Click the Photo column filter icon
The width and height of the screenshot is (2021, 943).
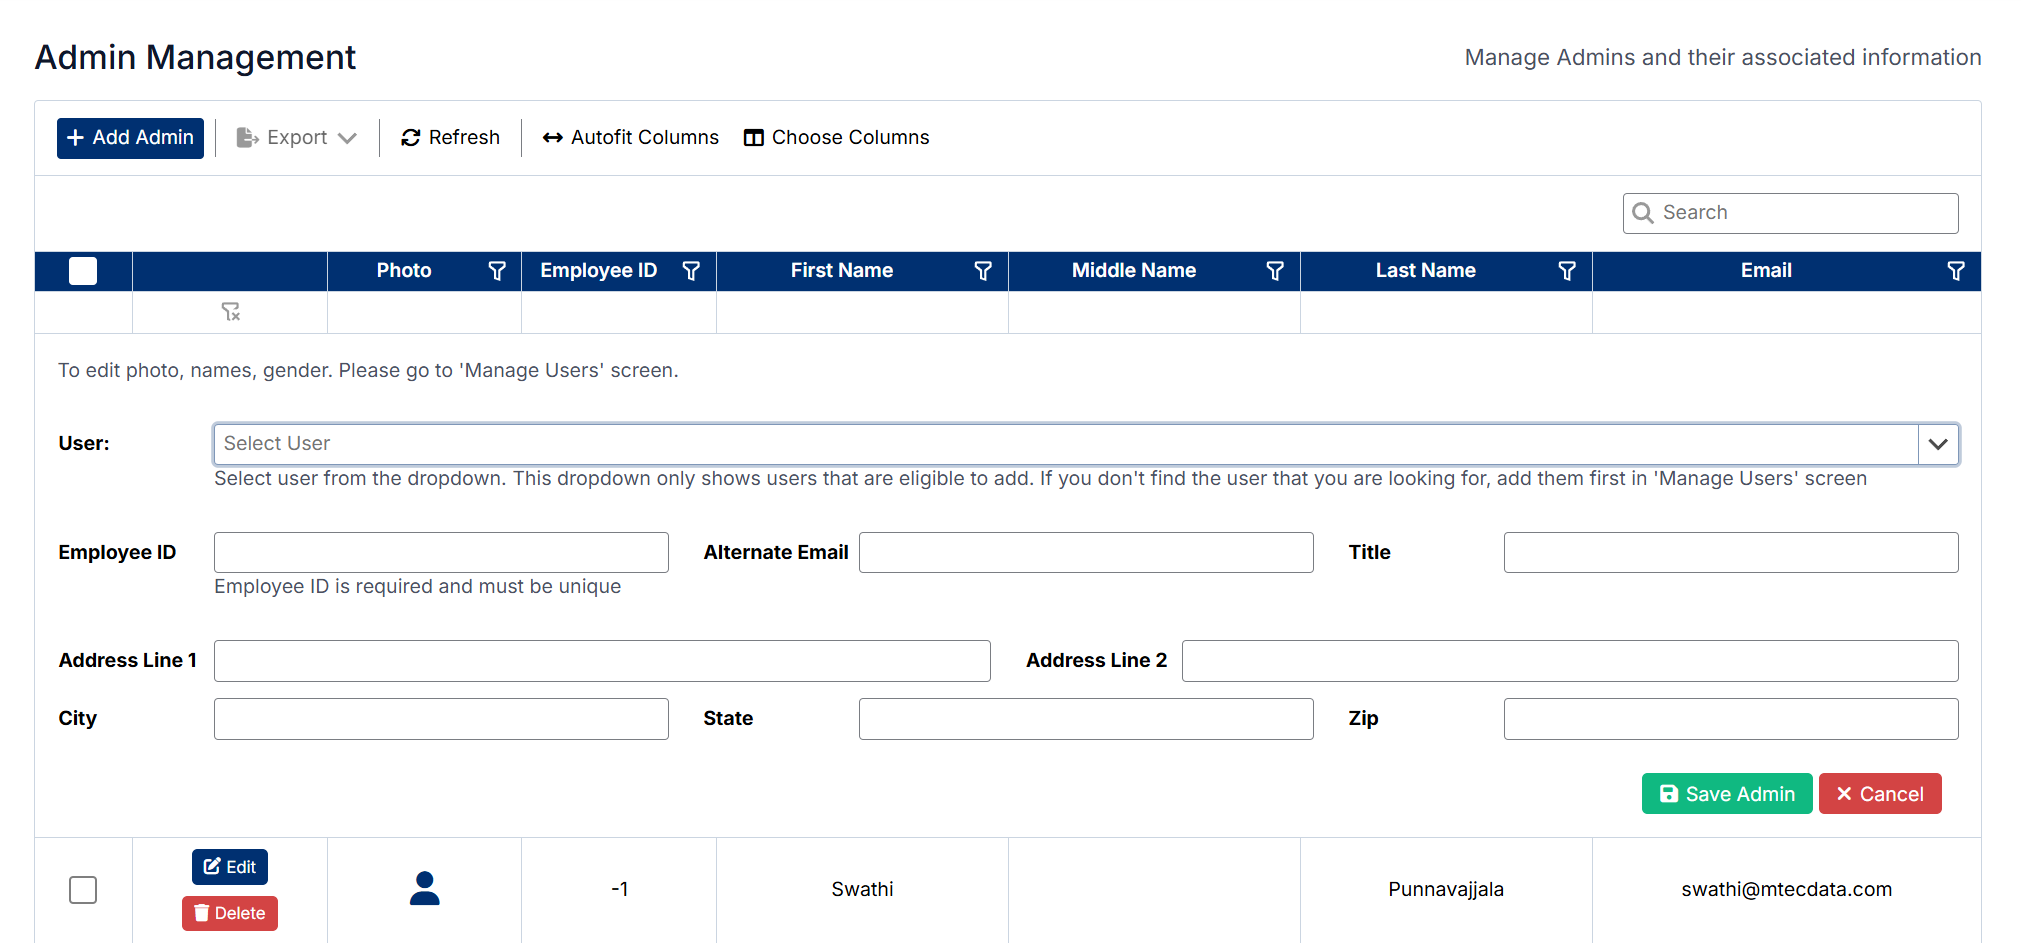point(496,271)
